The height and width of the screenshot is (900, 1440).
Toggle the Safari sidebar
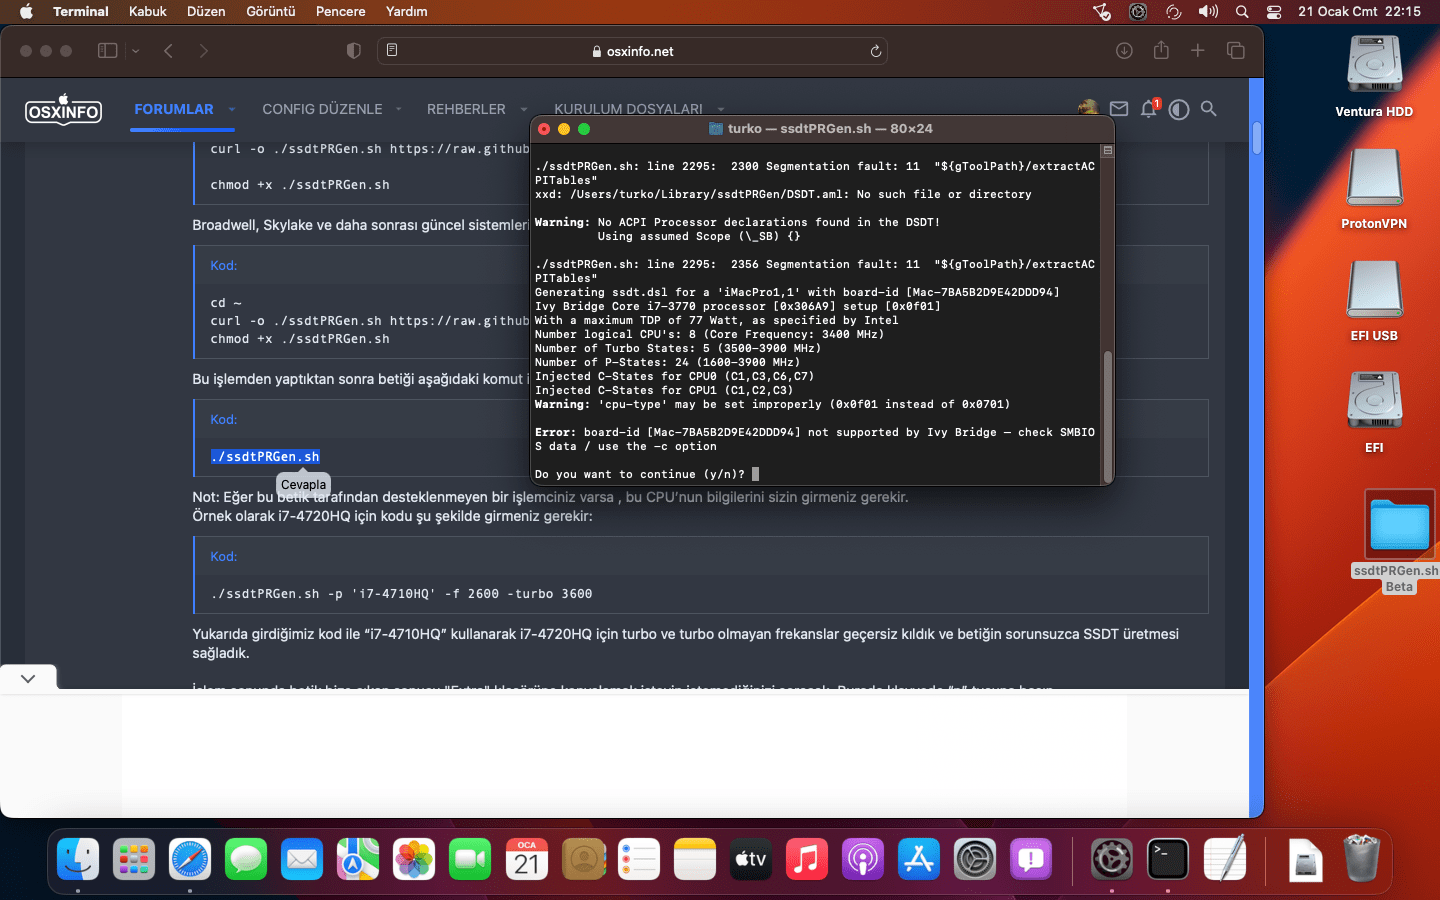(107, 51)
